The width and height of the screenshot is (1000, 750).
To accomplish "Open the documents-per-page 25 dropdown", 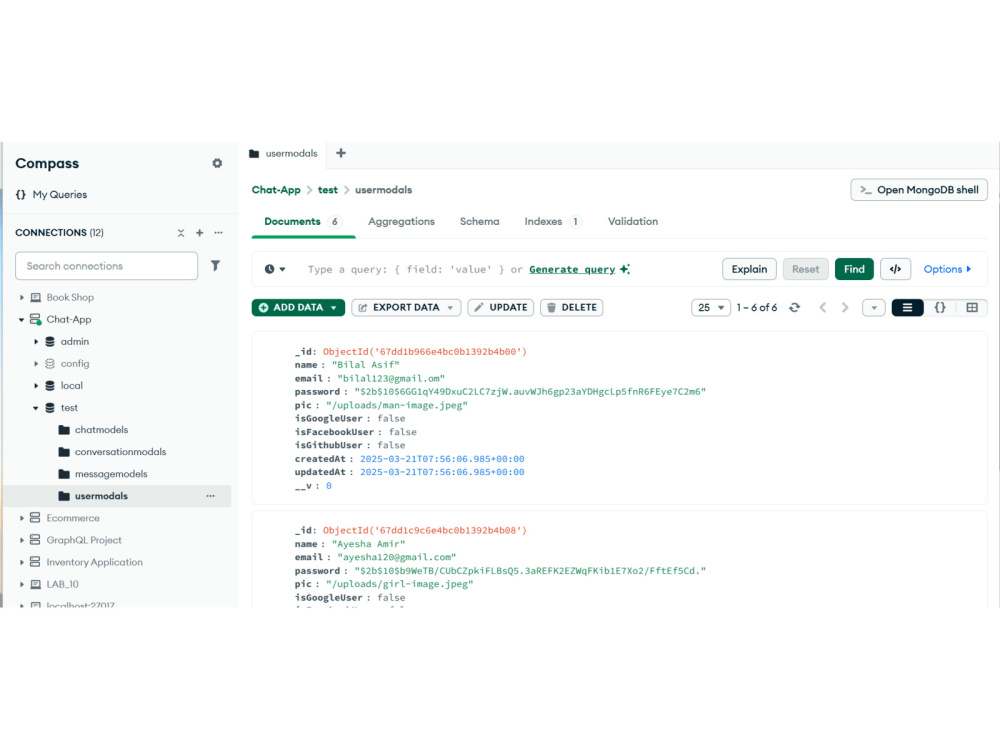I will (710, 307).
